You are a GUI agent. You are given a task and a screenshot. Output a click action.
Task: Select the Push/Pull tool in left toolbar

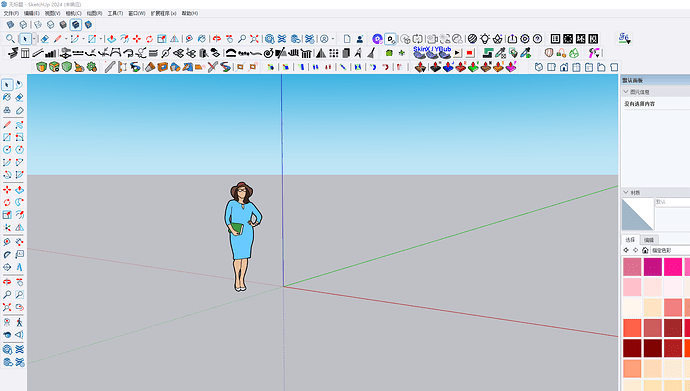[19, 190]
